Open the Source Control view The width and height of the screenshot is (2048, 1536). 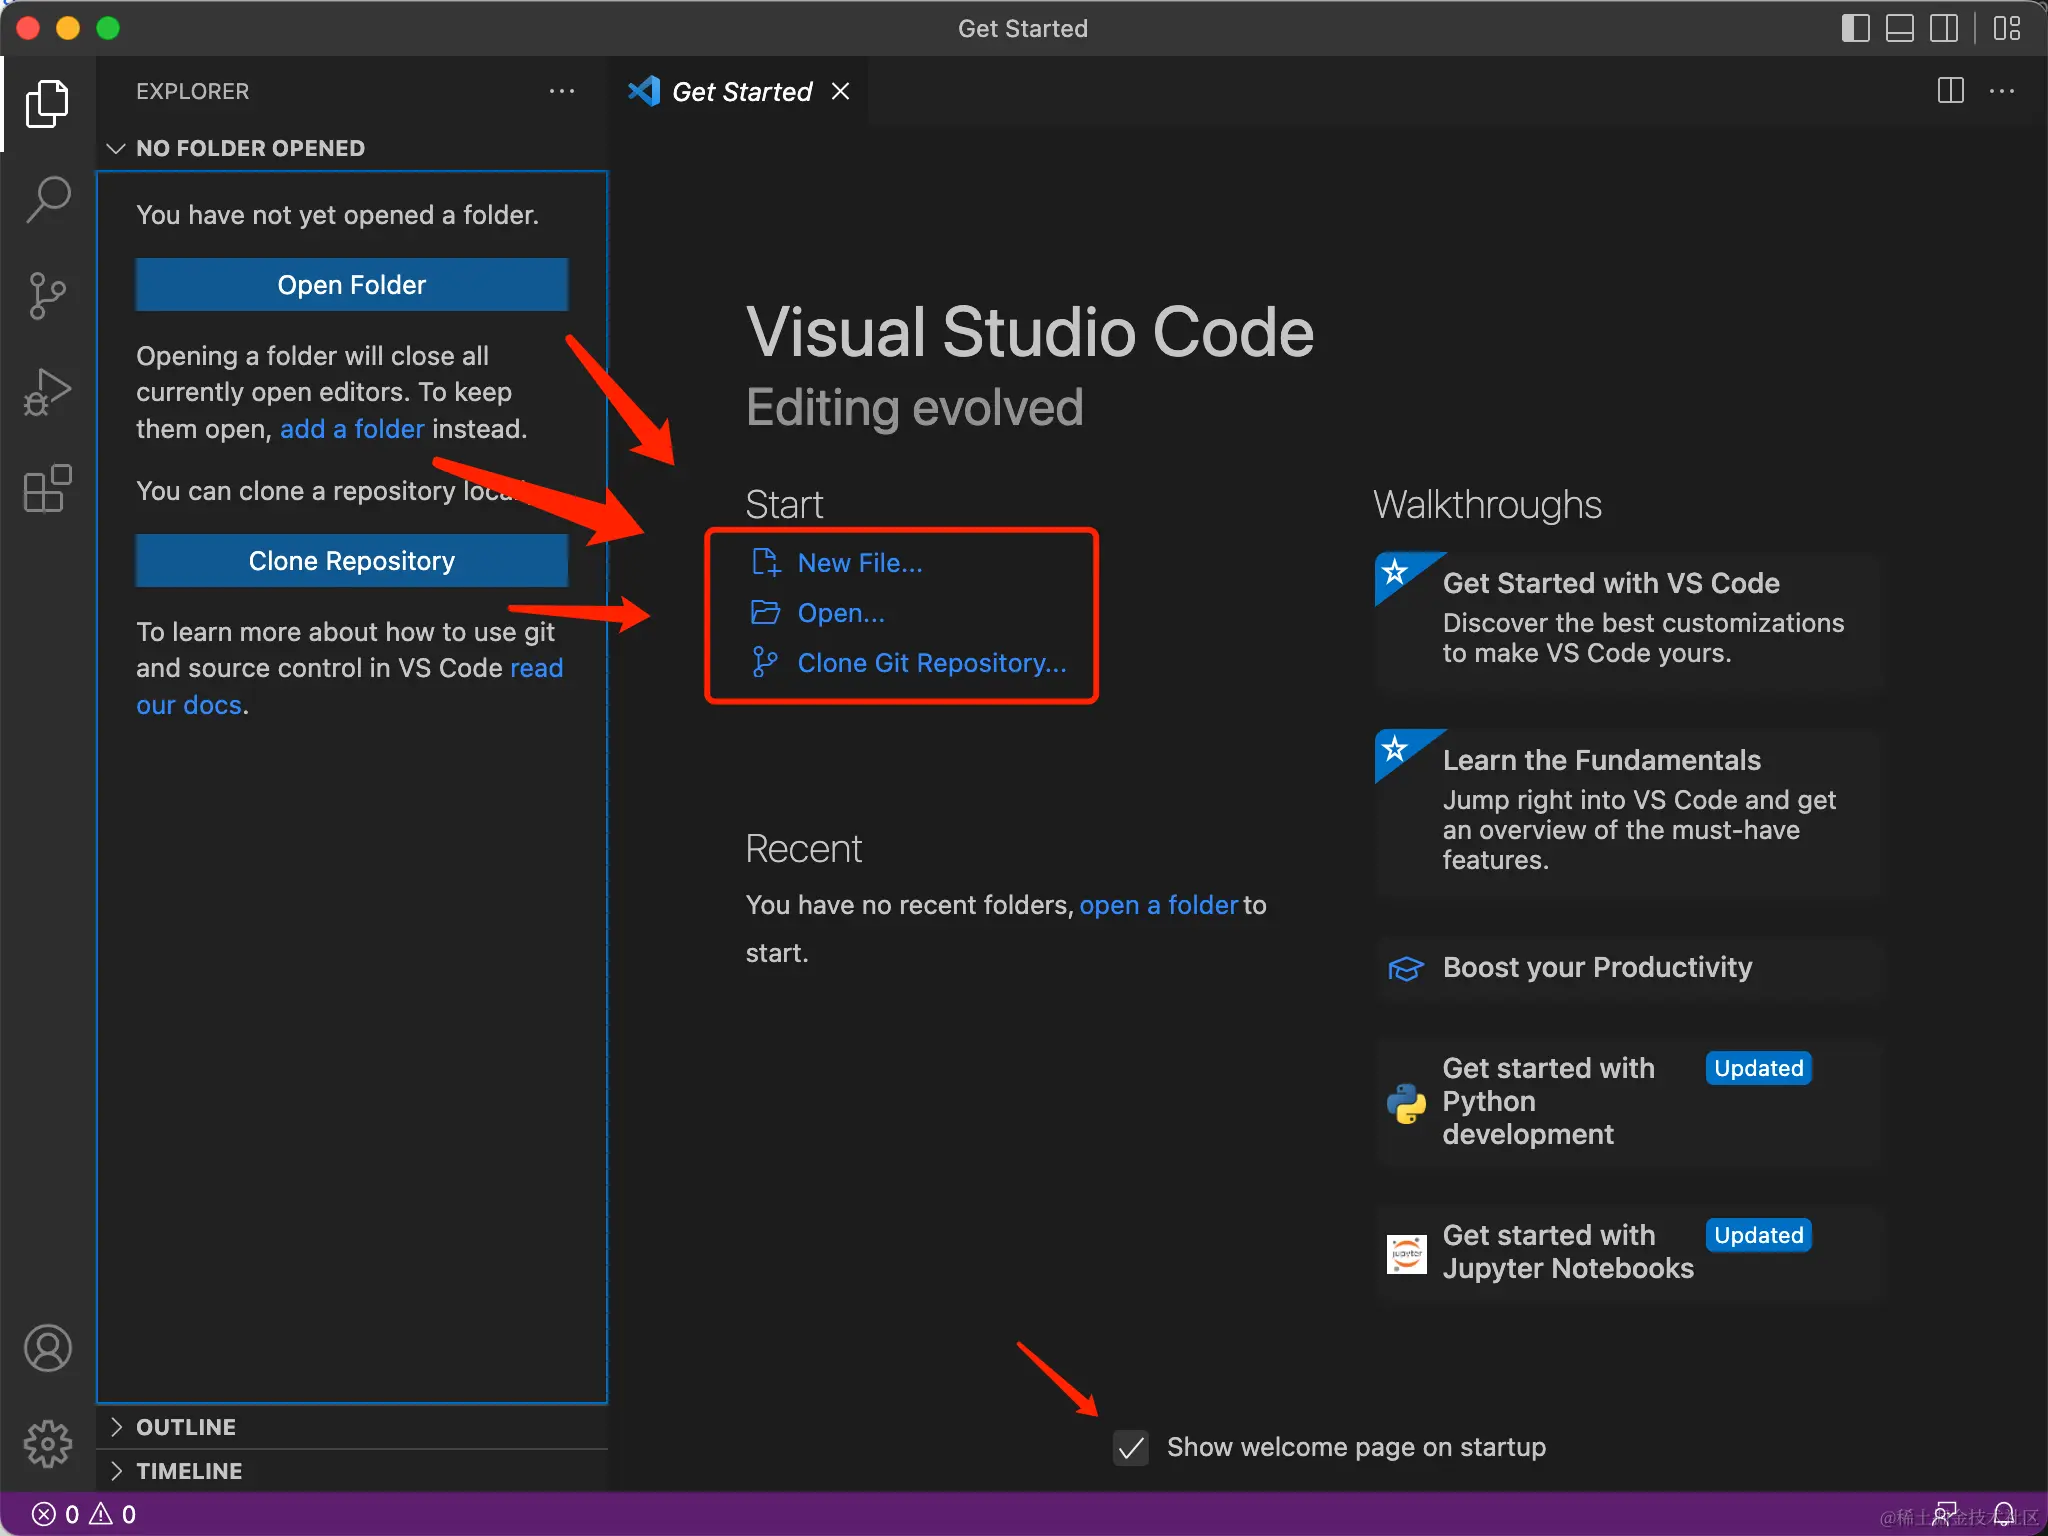(x=47, y=296)
